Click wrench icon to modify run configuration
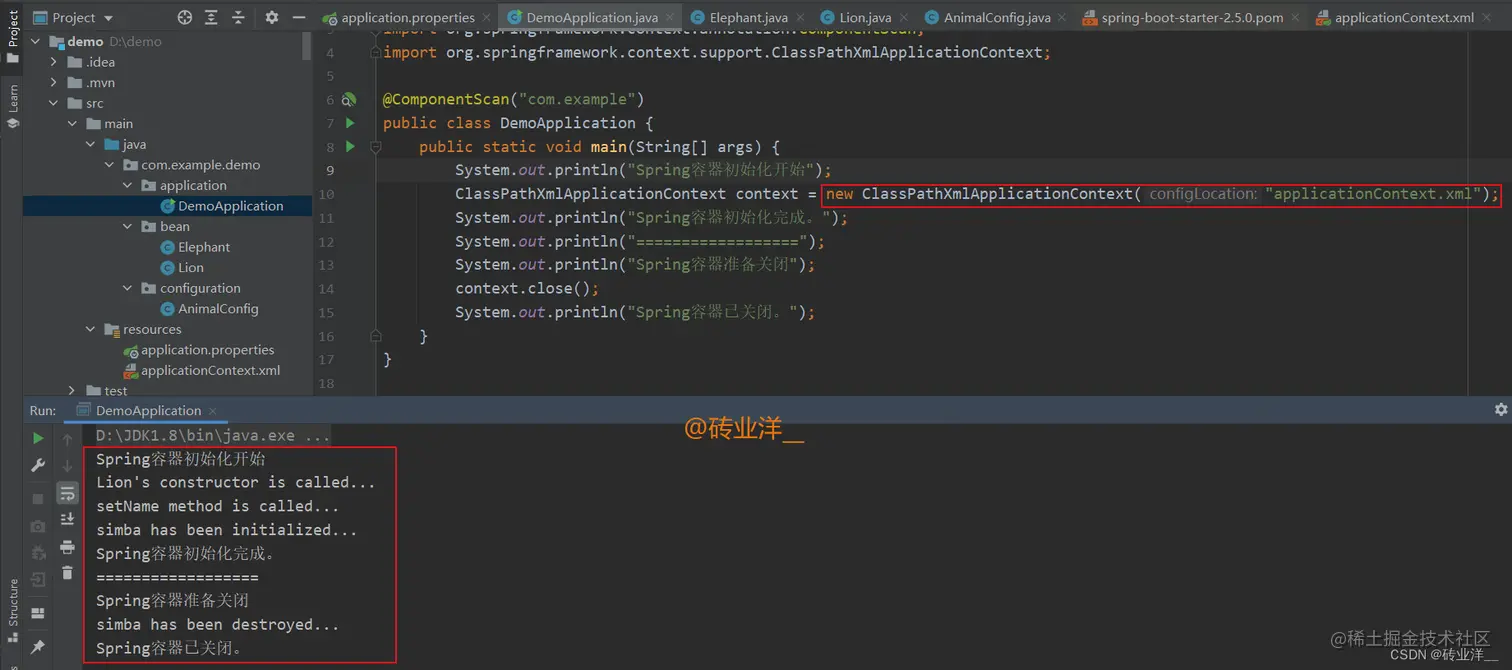Viewport: 1512px width, 670px height. tap(38, 465)
